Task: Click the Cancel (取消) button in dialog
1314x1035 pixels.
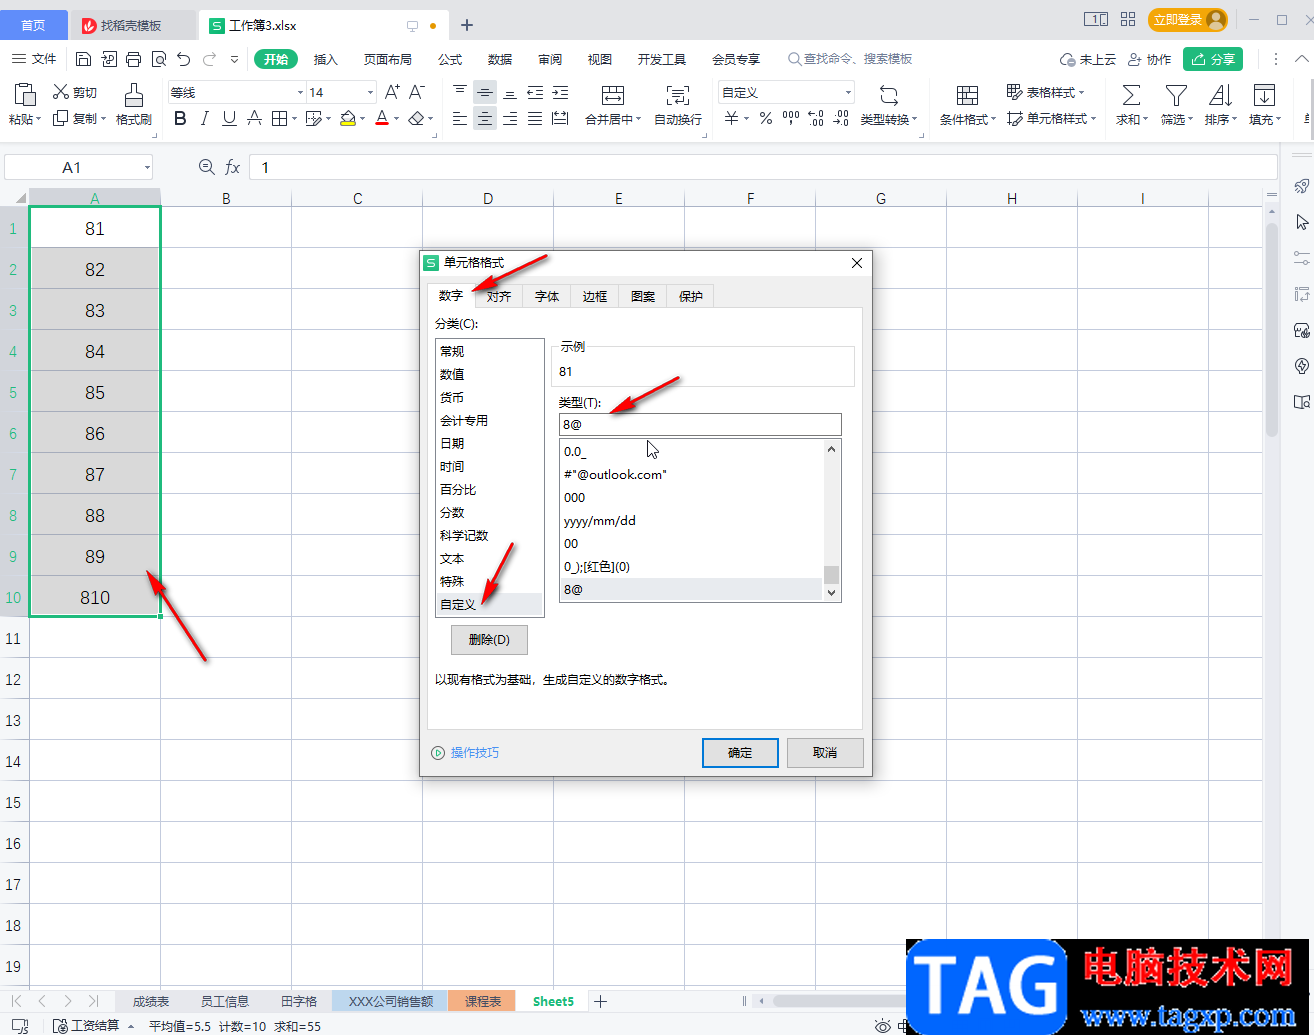Action: pyautogui.click(x=825, y=753)
